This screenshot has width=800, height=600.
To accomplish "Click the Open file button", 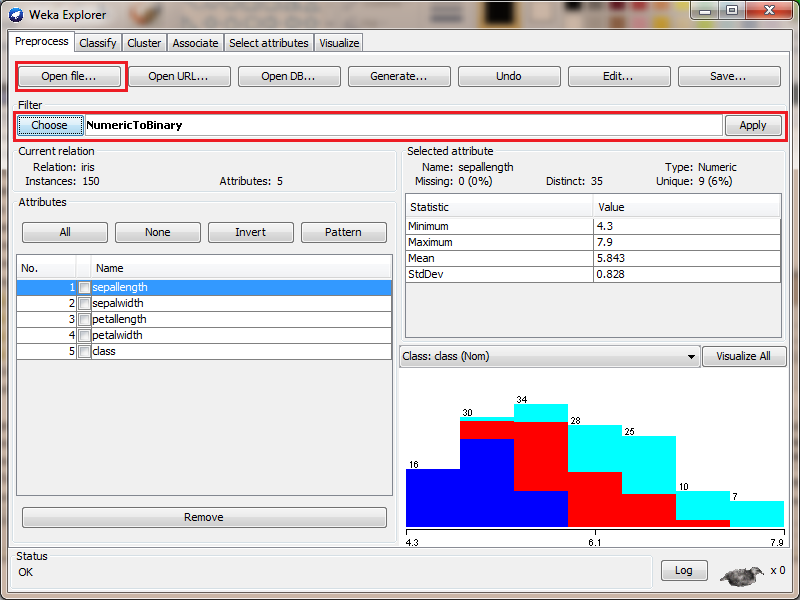I will click(x=69, y=76).
